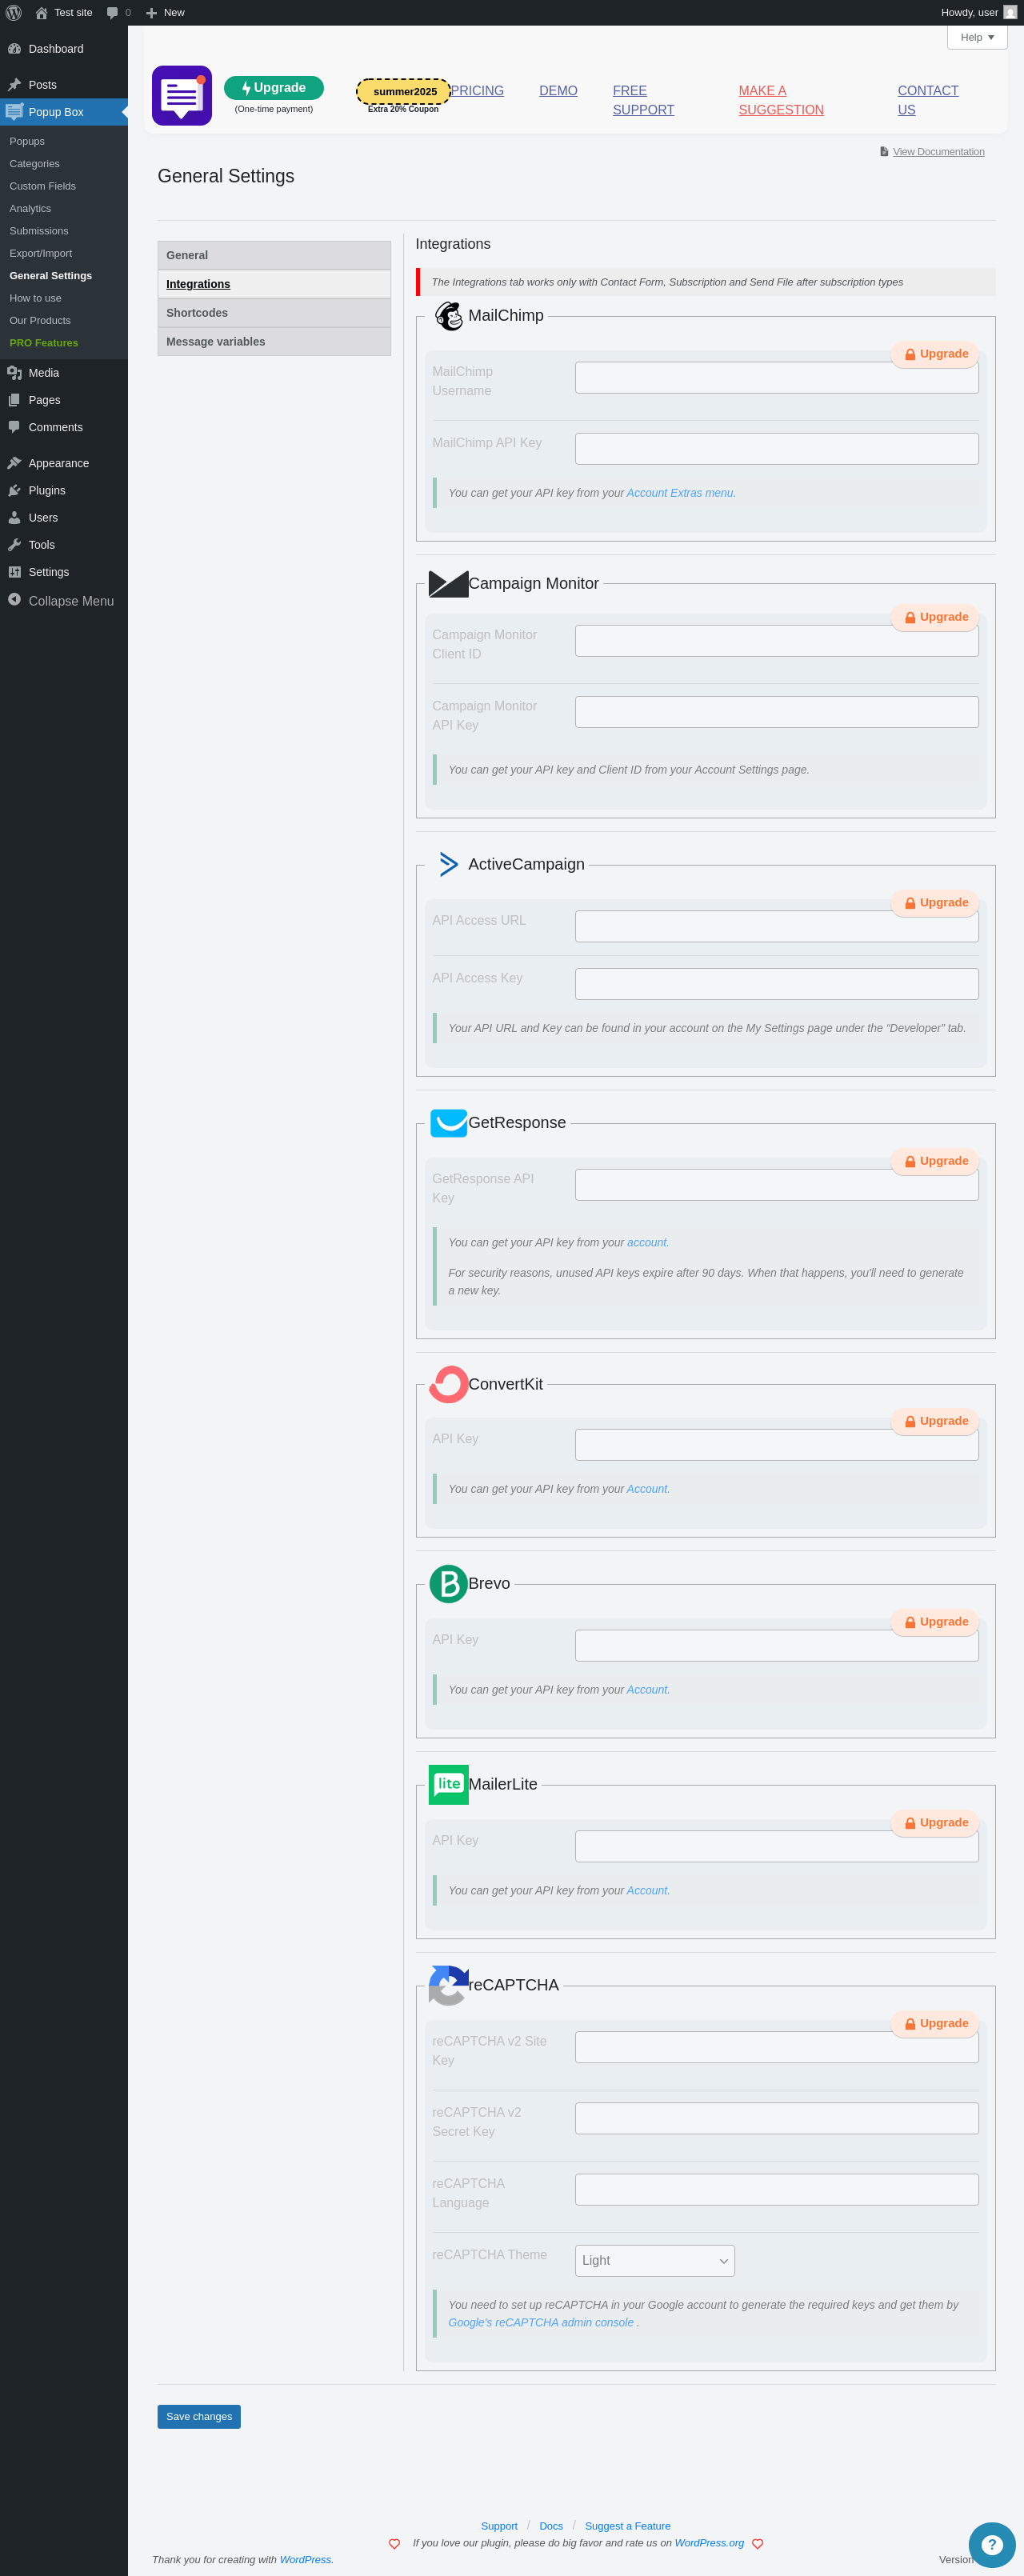Screen dimensions: 1024x2576
Task: Click the ActiveCampaign arrow logo
Action: click(449, 864)
